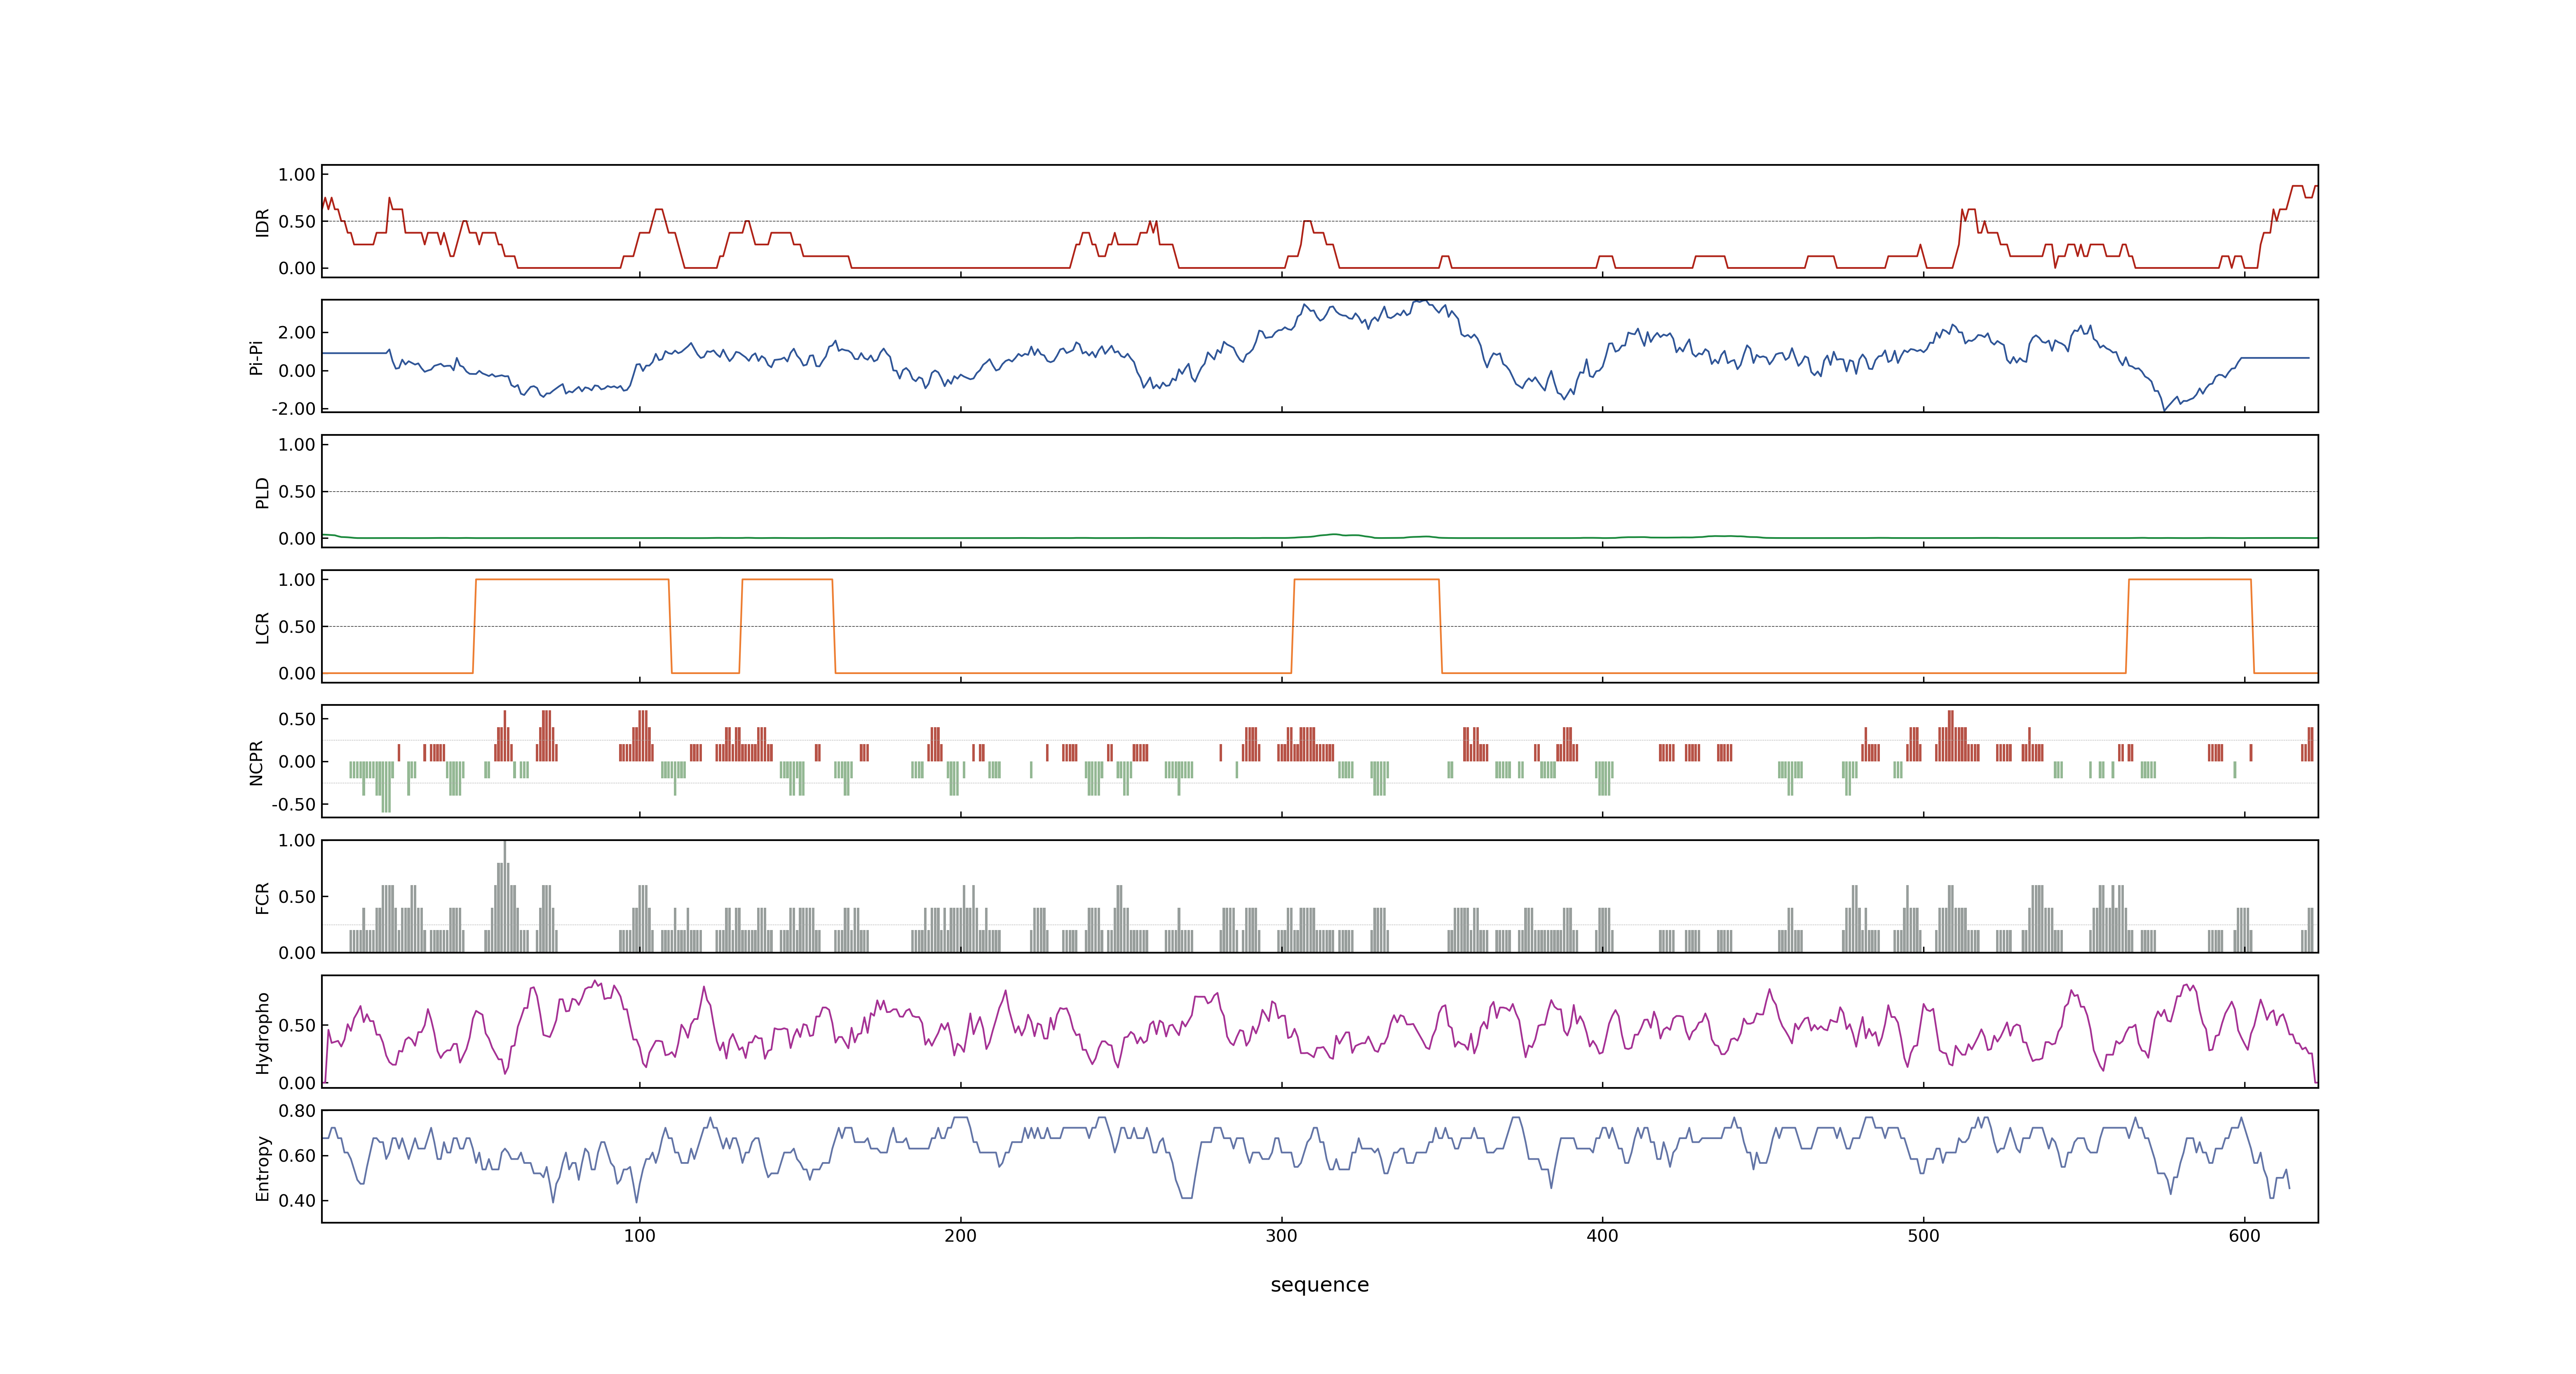The height and width of the screenshot is (1374, 2576).
Task: Click the LCR y-axis label
Action: point(262,628)
